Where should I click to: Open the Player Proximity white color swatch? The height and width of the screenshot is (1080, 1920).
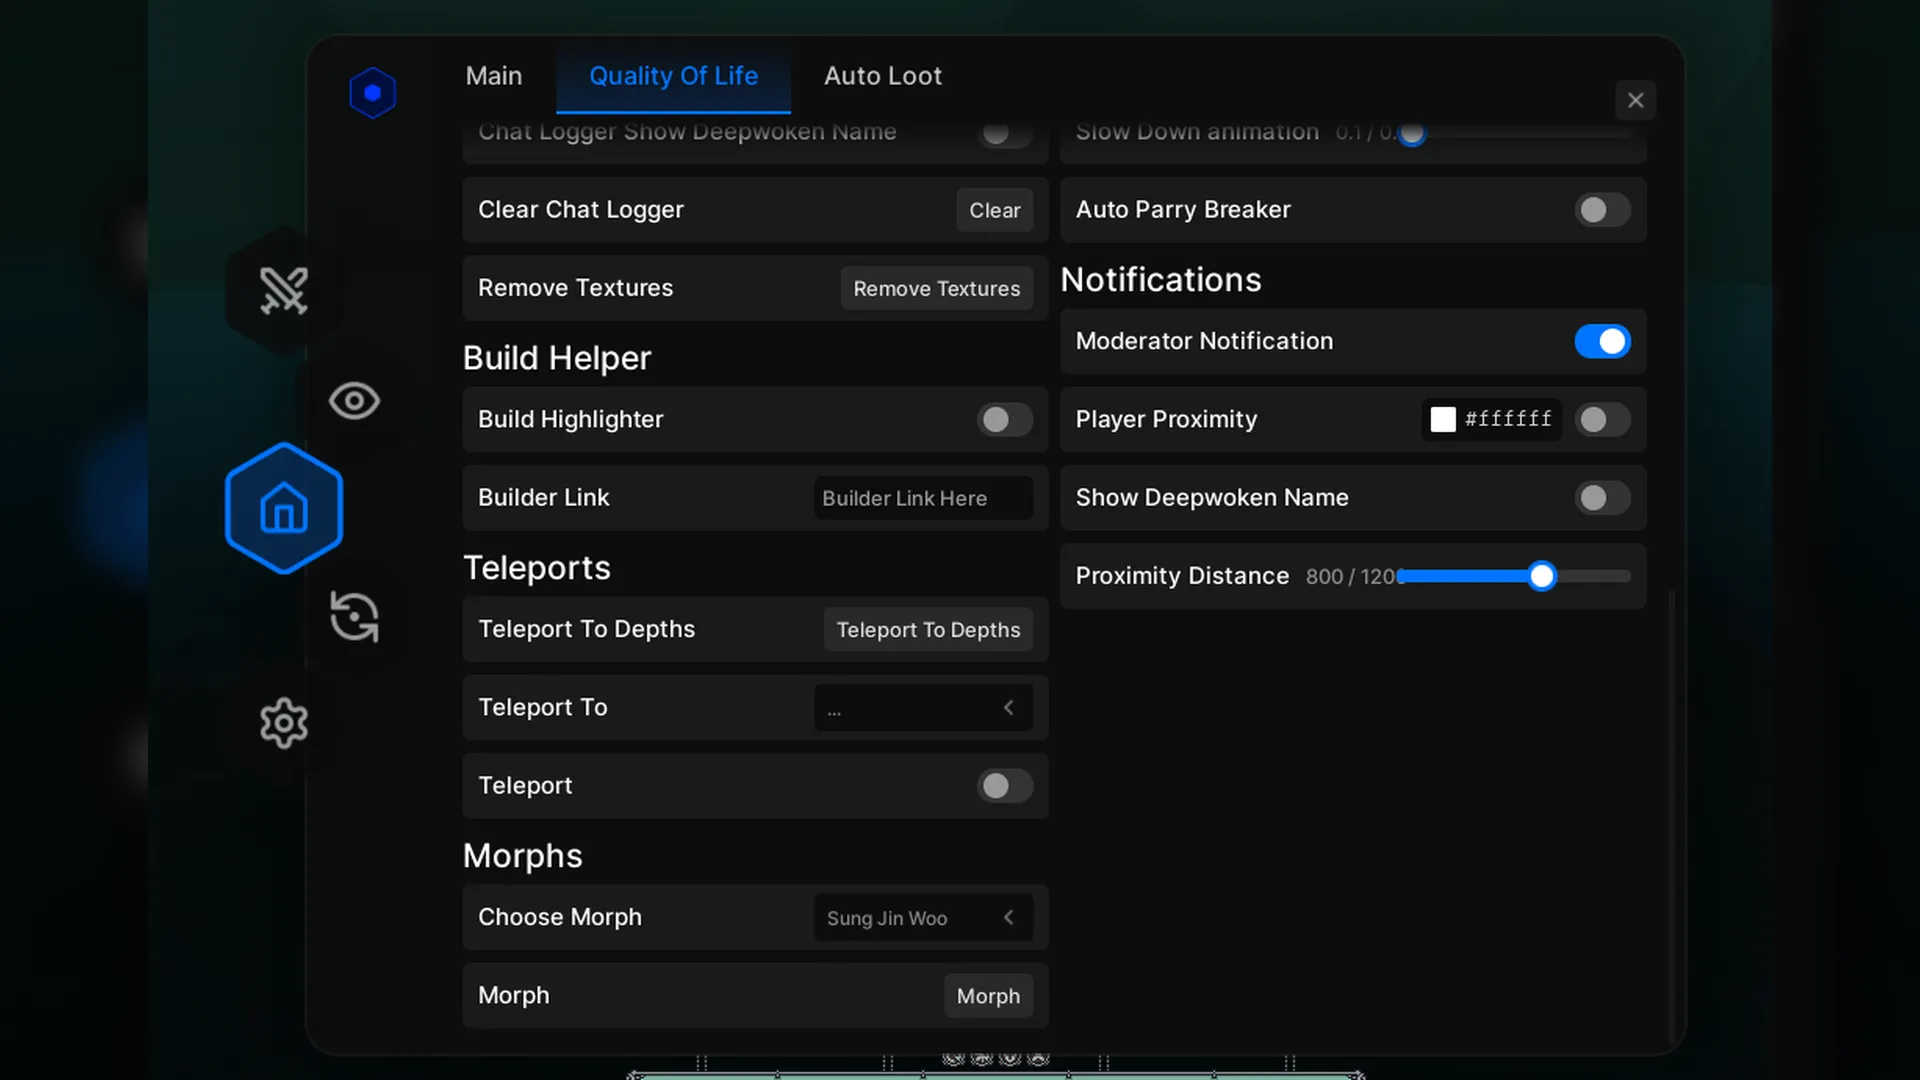pos(1442,420)
